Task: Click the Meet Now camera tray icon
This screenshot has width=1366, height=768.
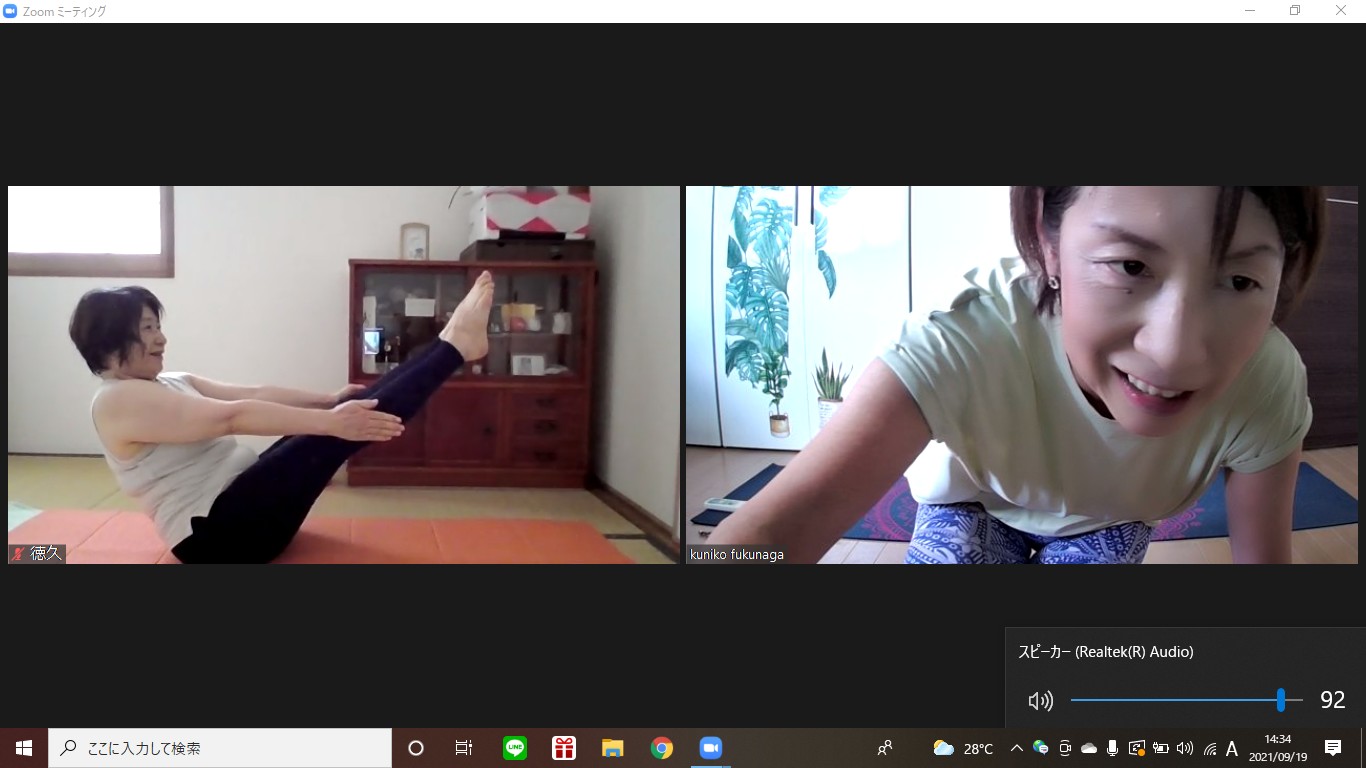Action: pos(1065,748)
